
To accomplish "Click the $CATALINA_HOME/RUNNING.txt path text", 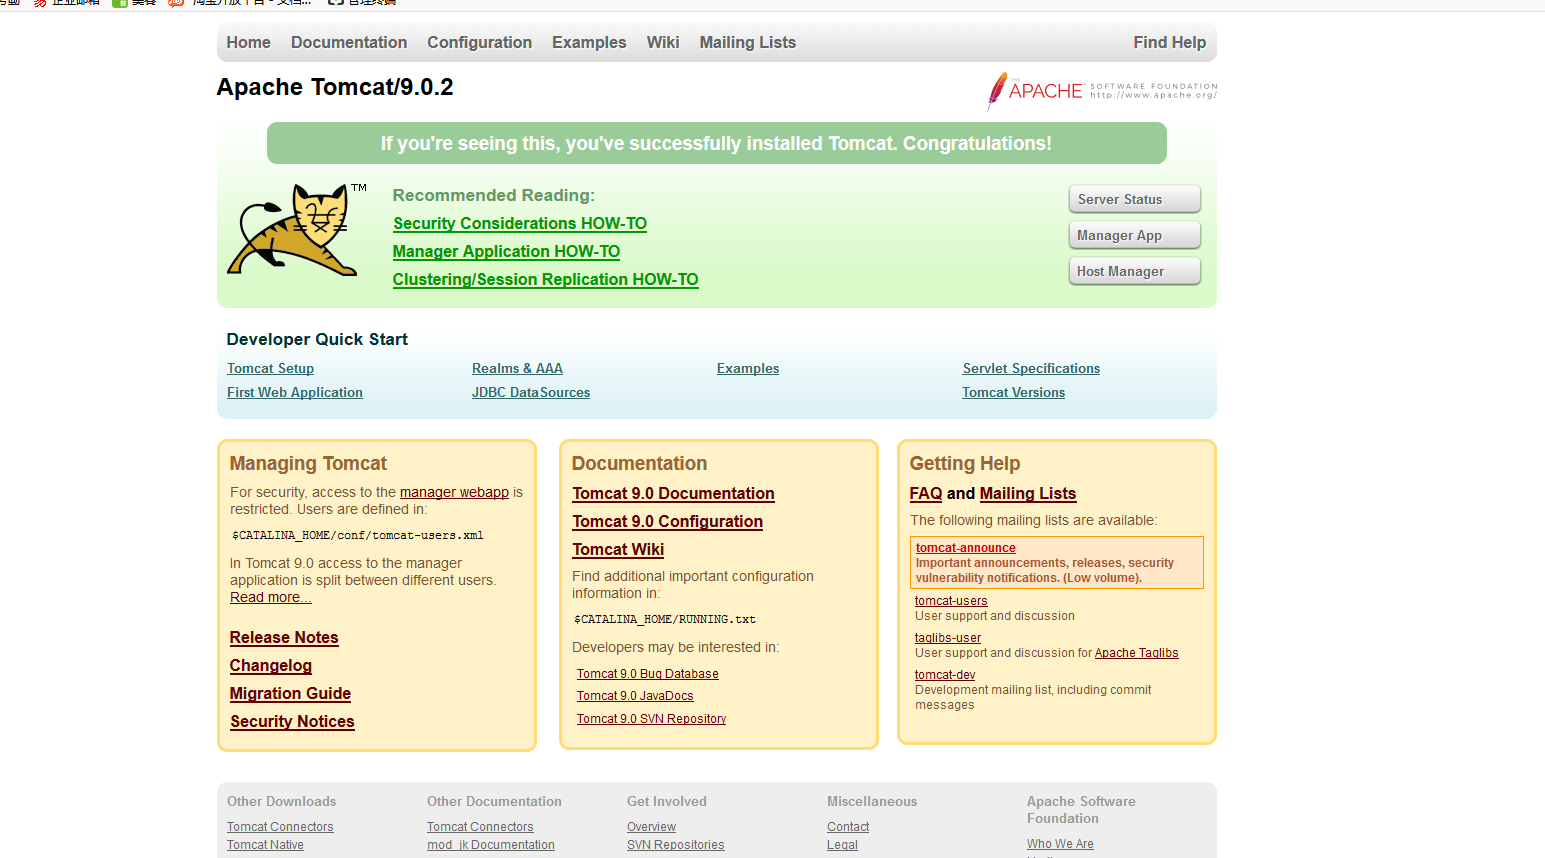I will tap(665, 619).
